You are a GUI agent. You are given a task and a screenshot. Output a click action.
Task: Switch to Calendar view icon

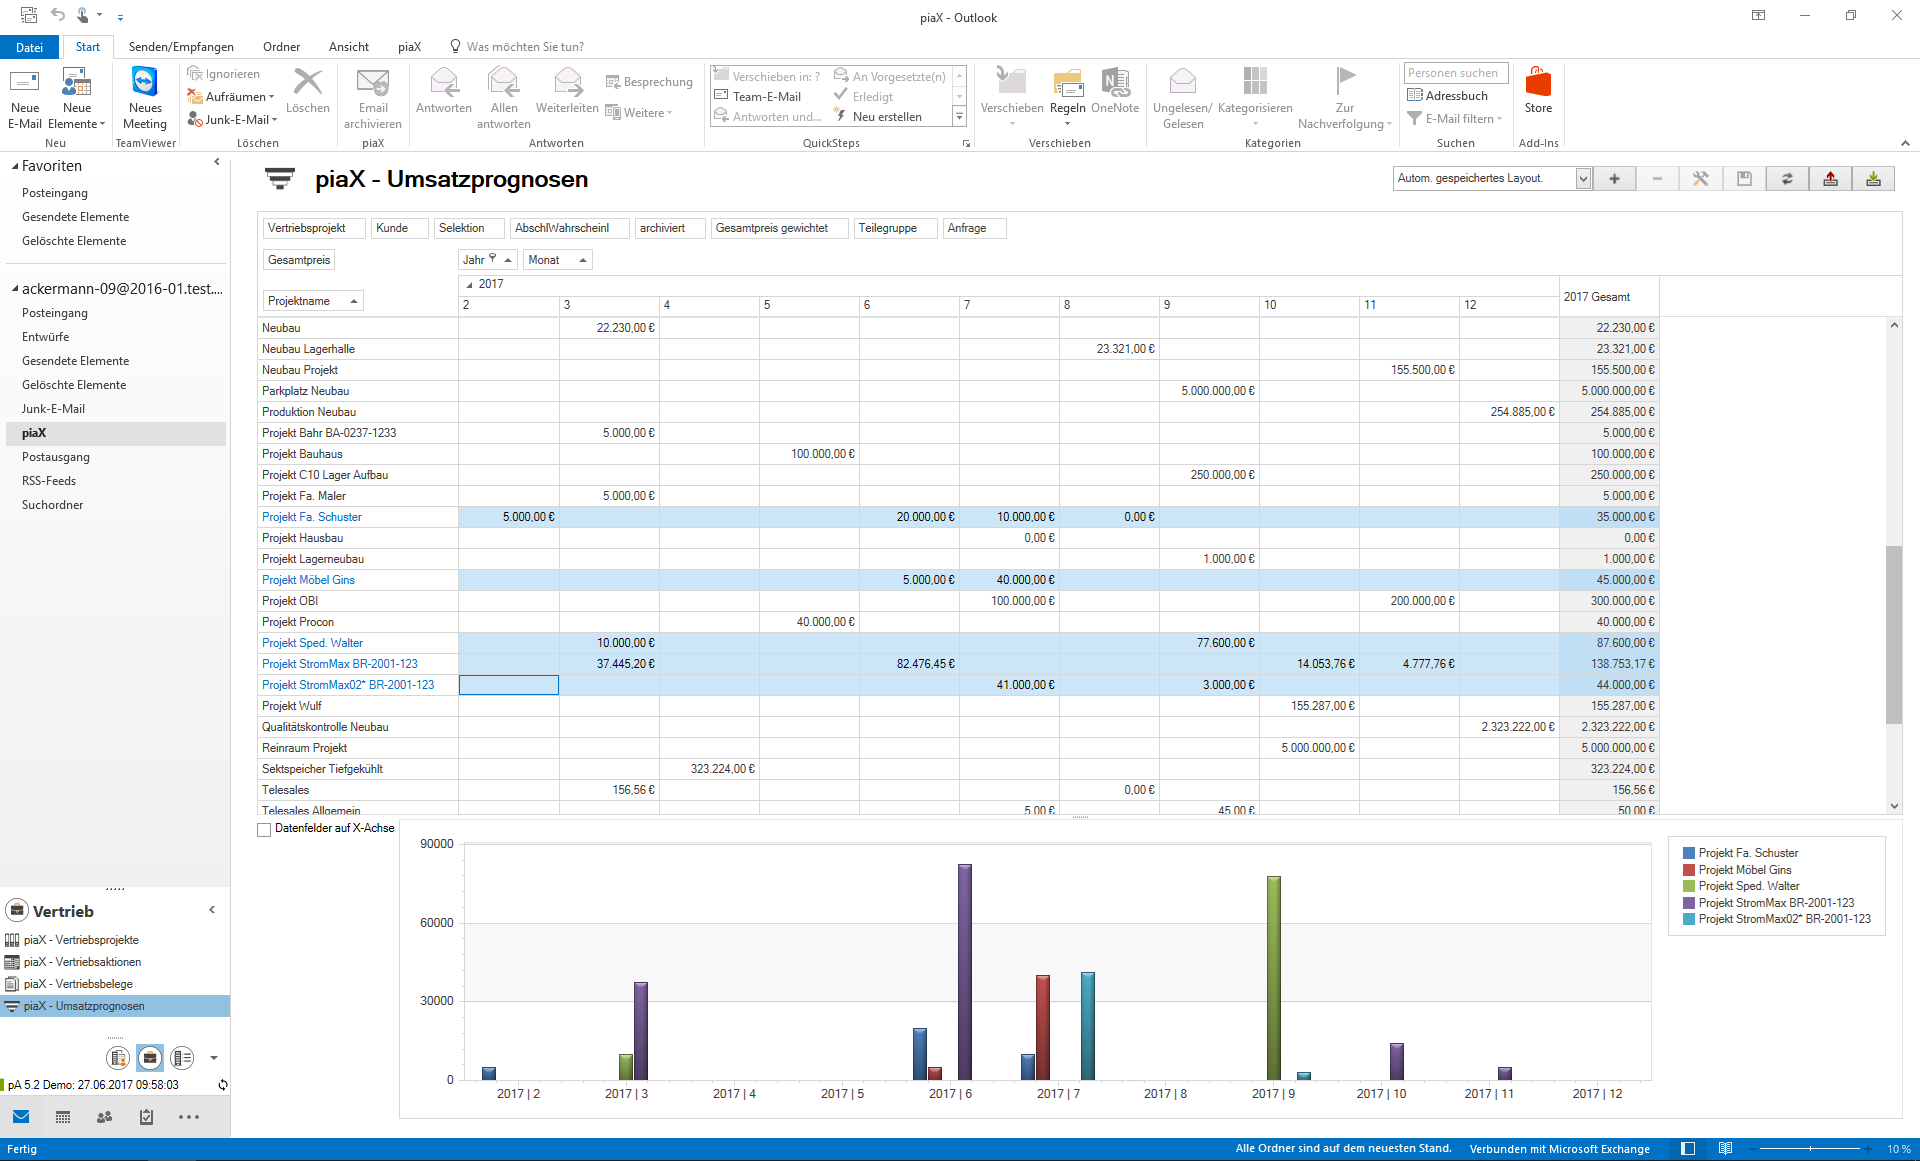[63, 1117]
